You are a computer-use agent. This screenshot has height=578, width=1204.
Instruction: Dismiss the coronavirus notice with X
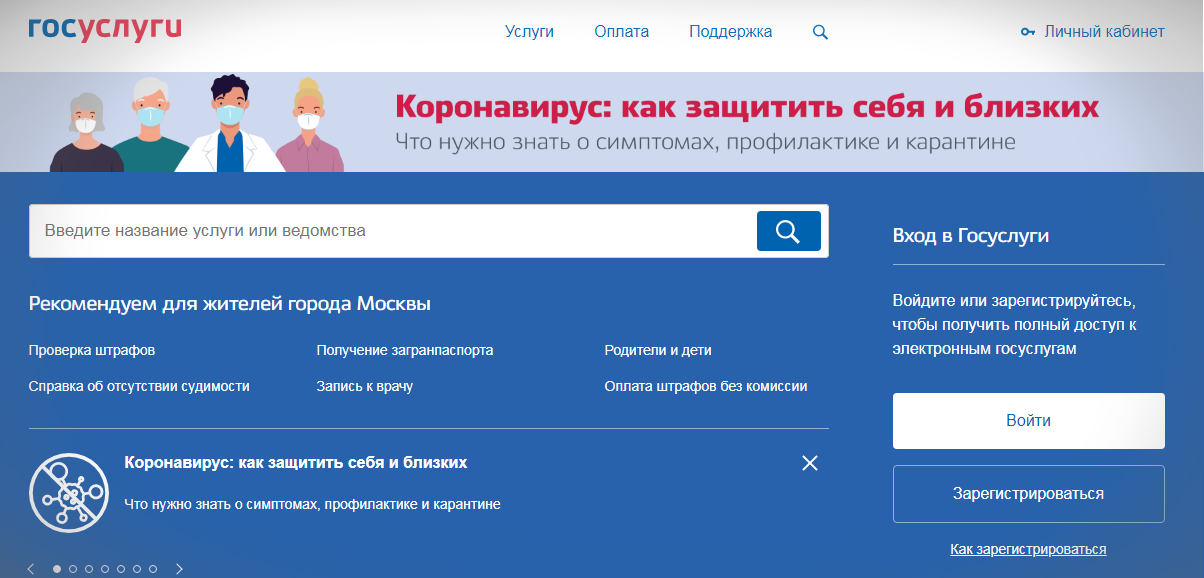click(810, 463)
